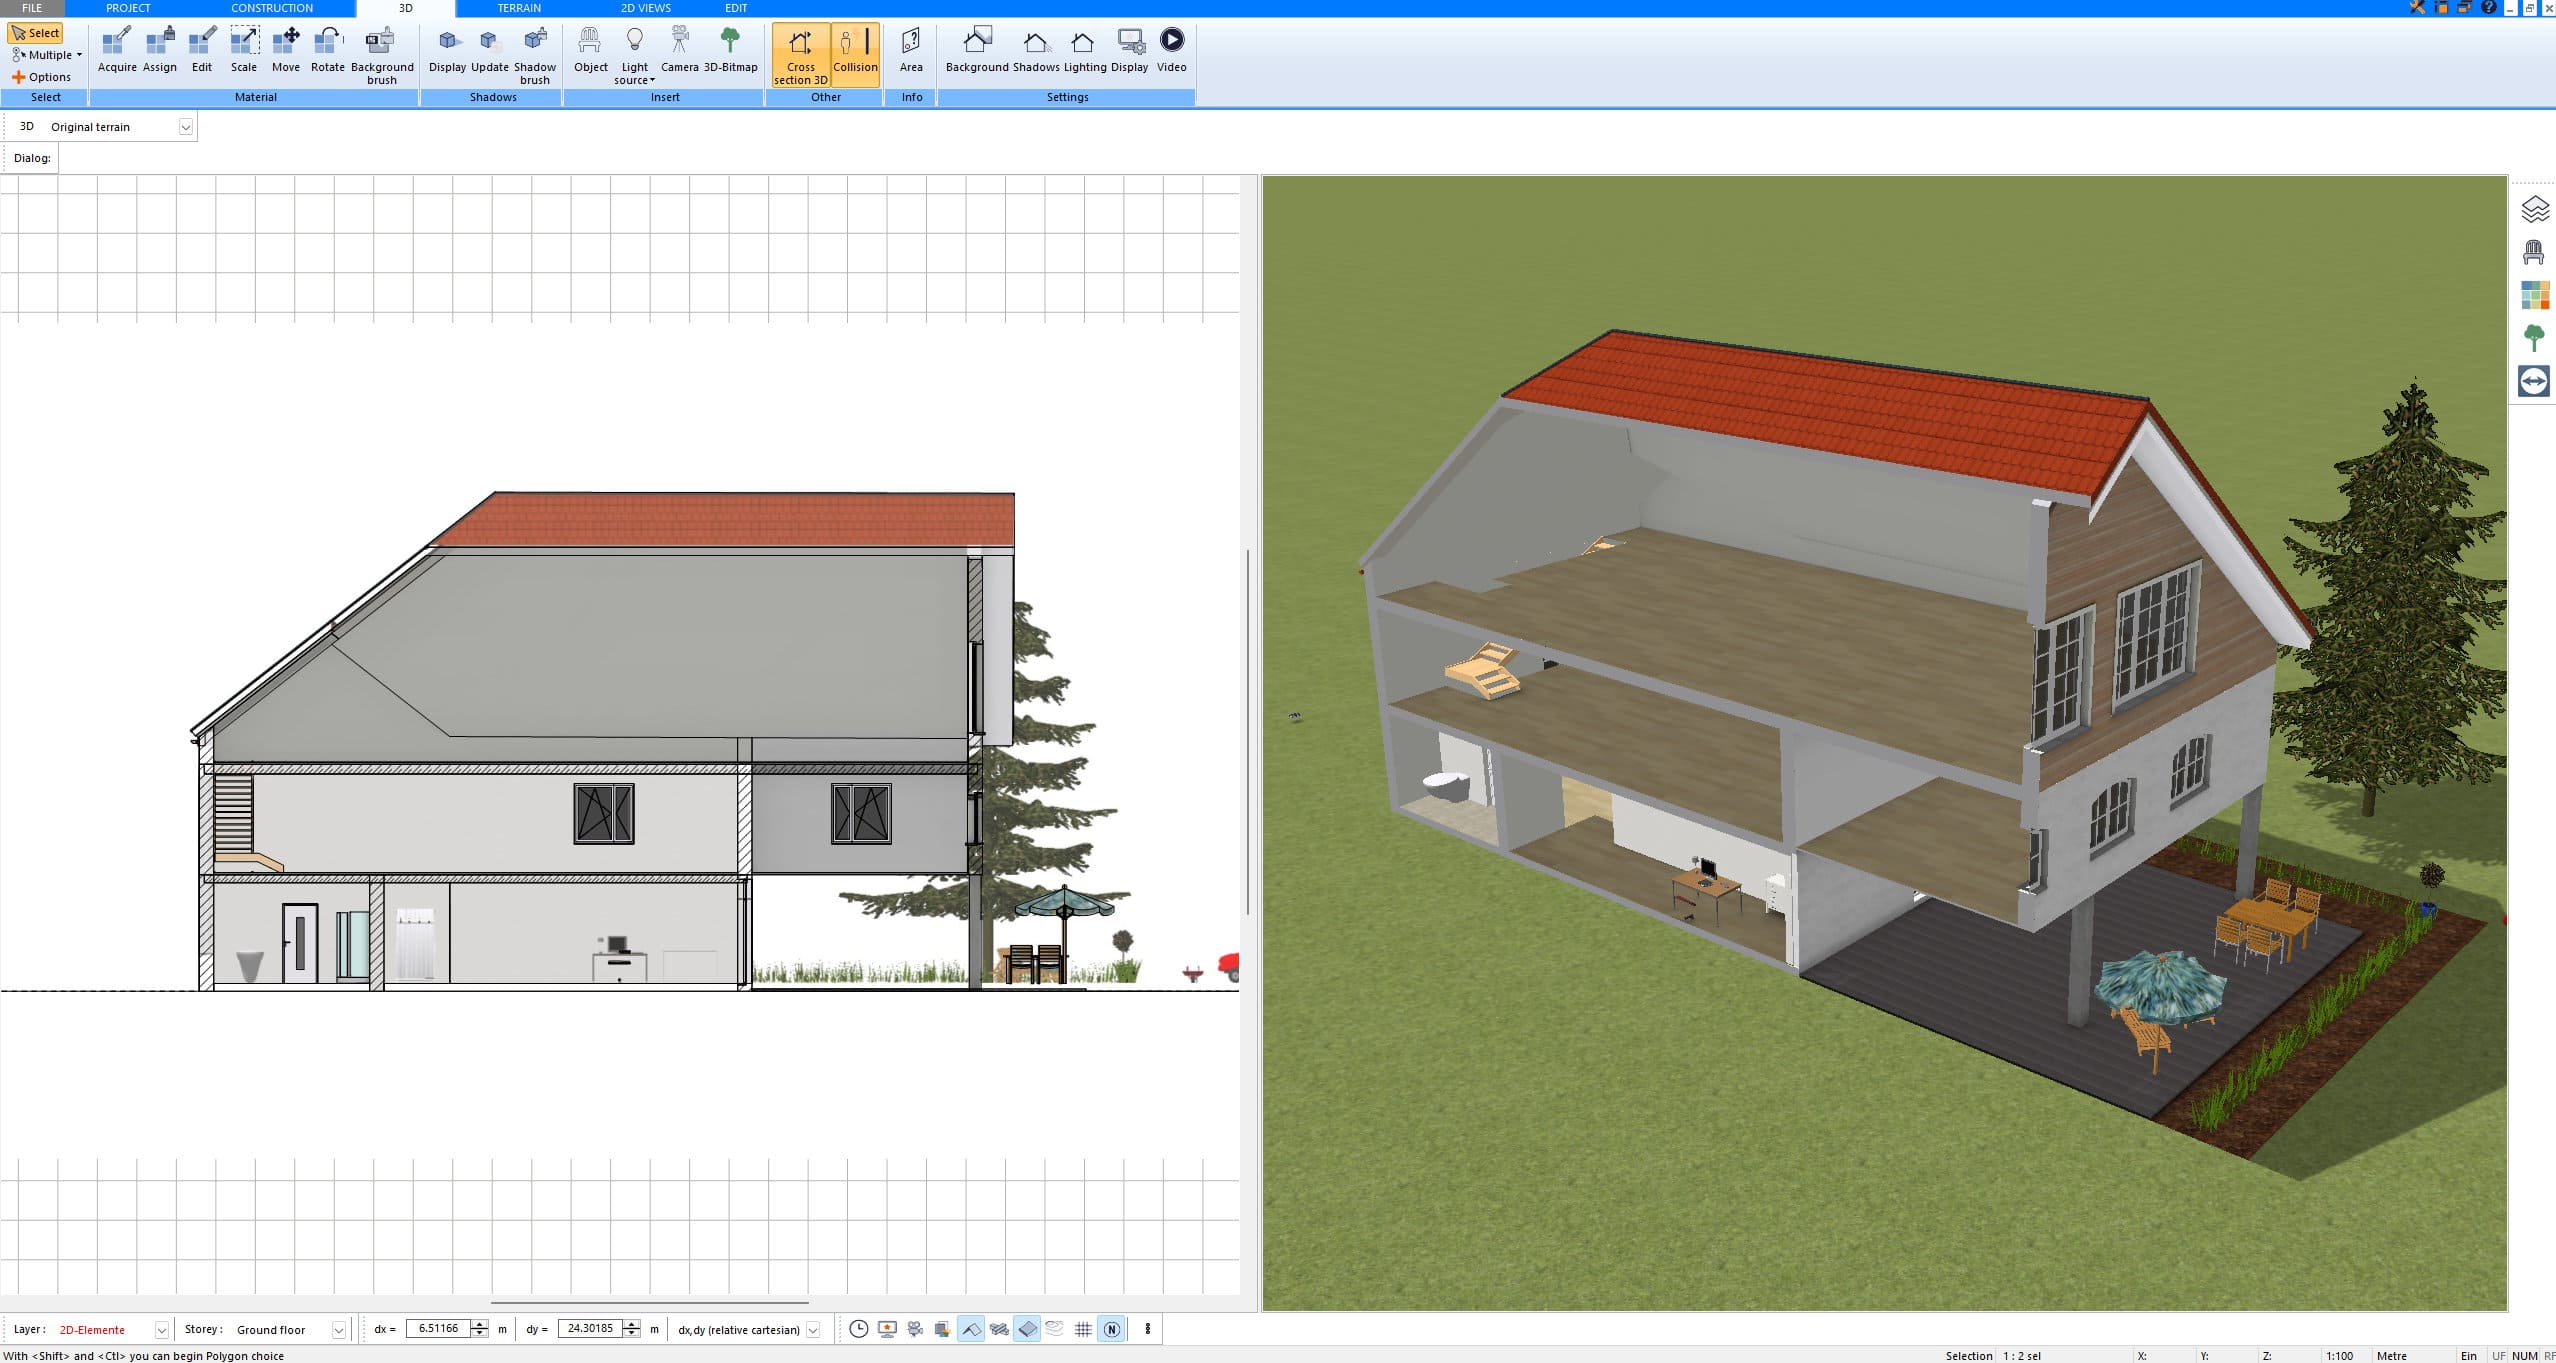2556x1363 pixels.
Task: Start the Video playback tool
Action: 1172,50
